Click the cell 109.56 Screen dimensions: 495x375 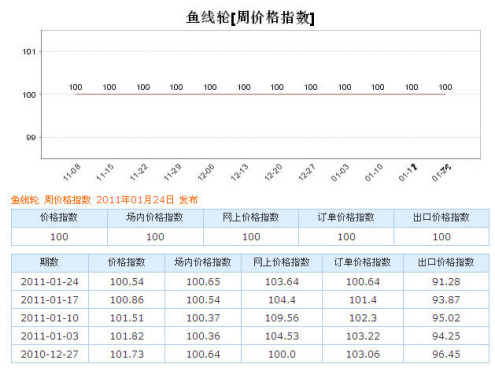pos(282,318)
